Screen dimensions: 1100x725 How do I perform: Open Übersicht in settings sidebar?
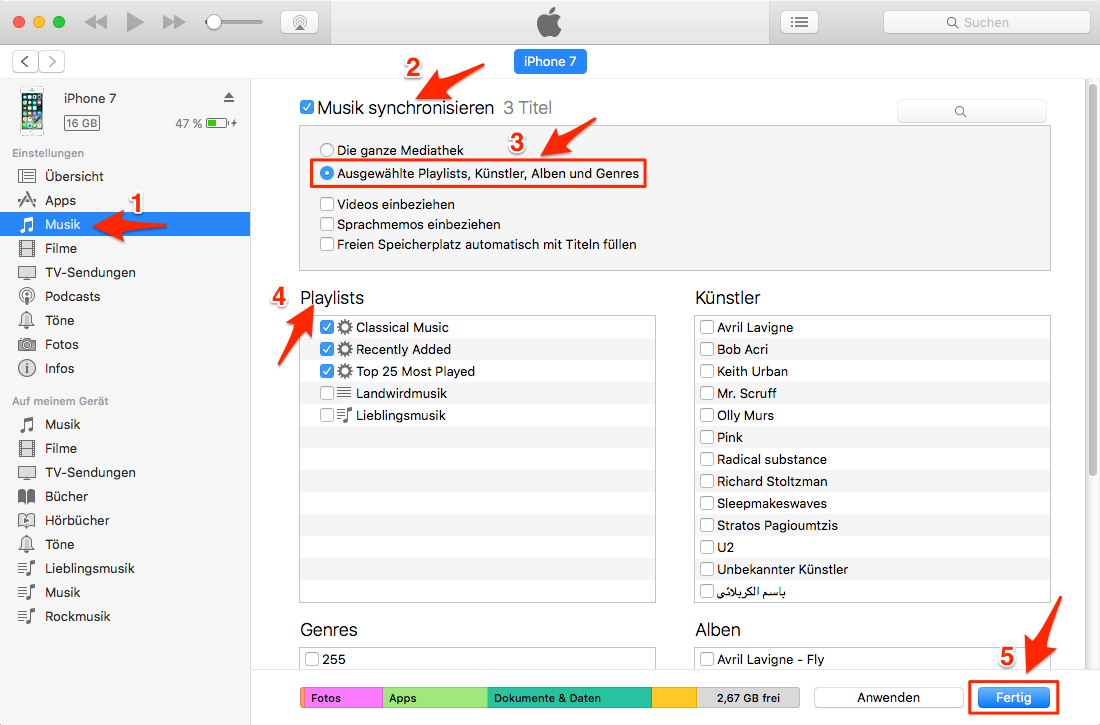(125, 176)
